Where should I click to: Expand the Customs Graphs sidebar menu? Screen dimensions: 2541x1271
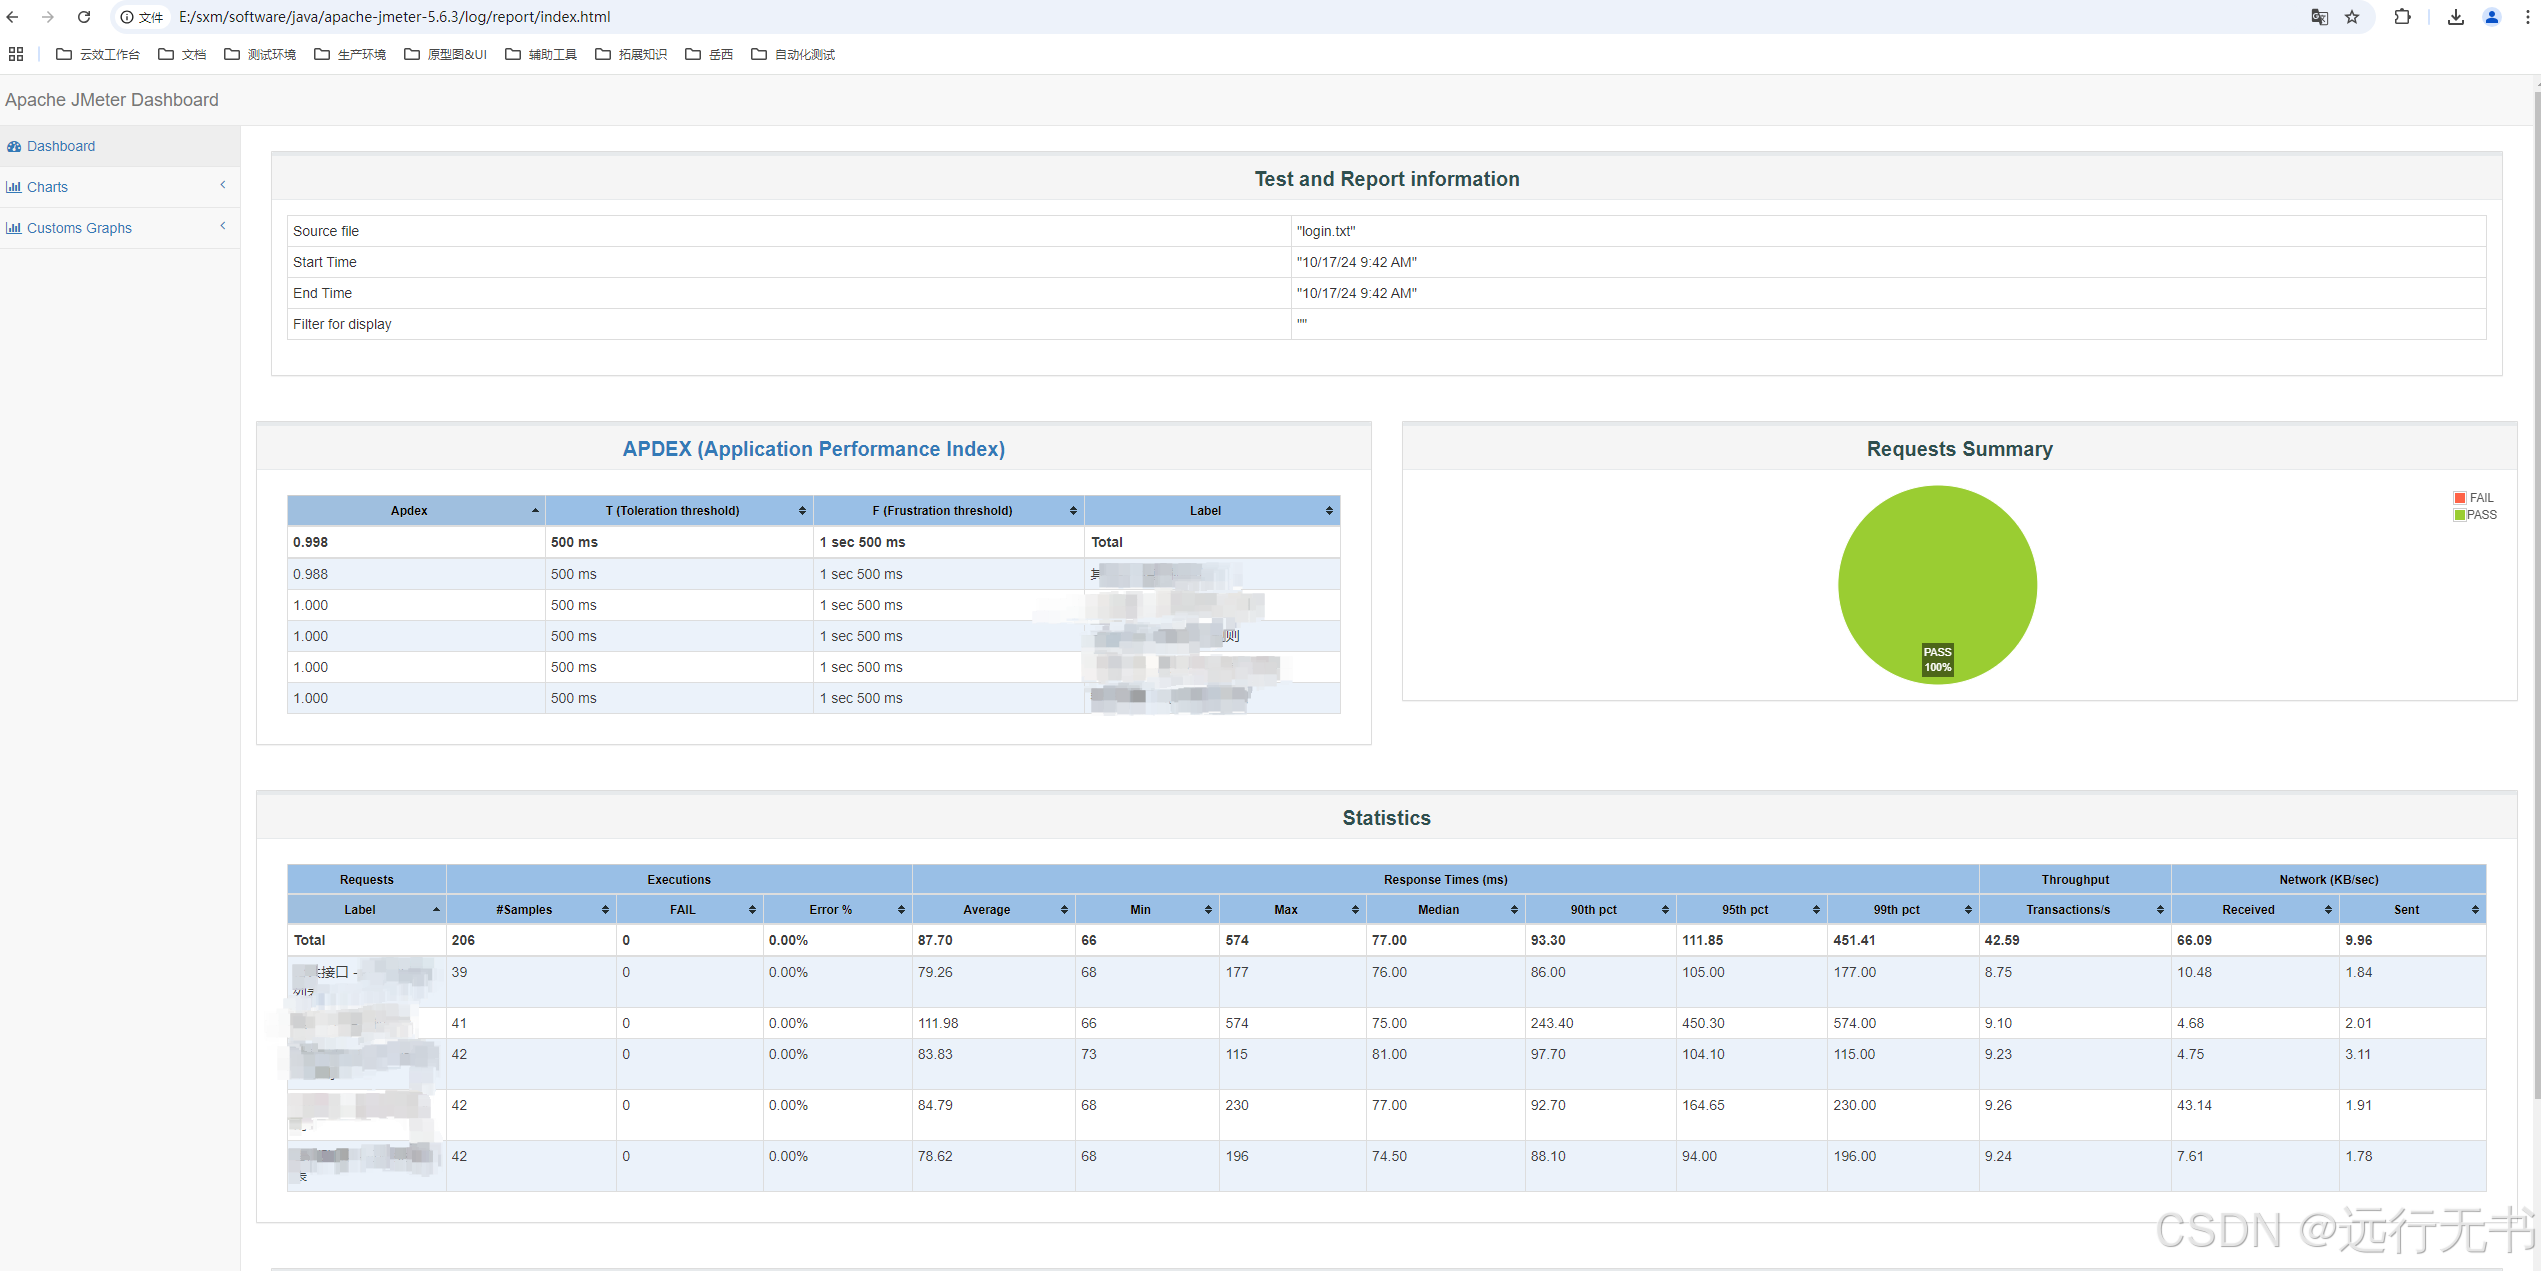tap(79, 228)
